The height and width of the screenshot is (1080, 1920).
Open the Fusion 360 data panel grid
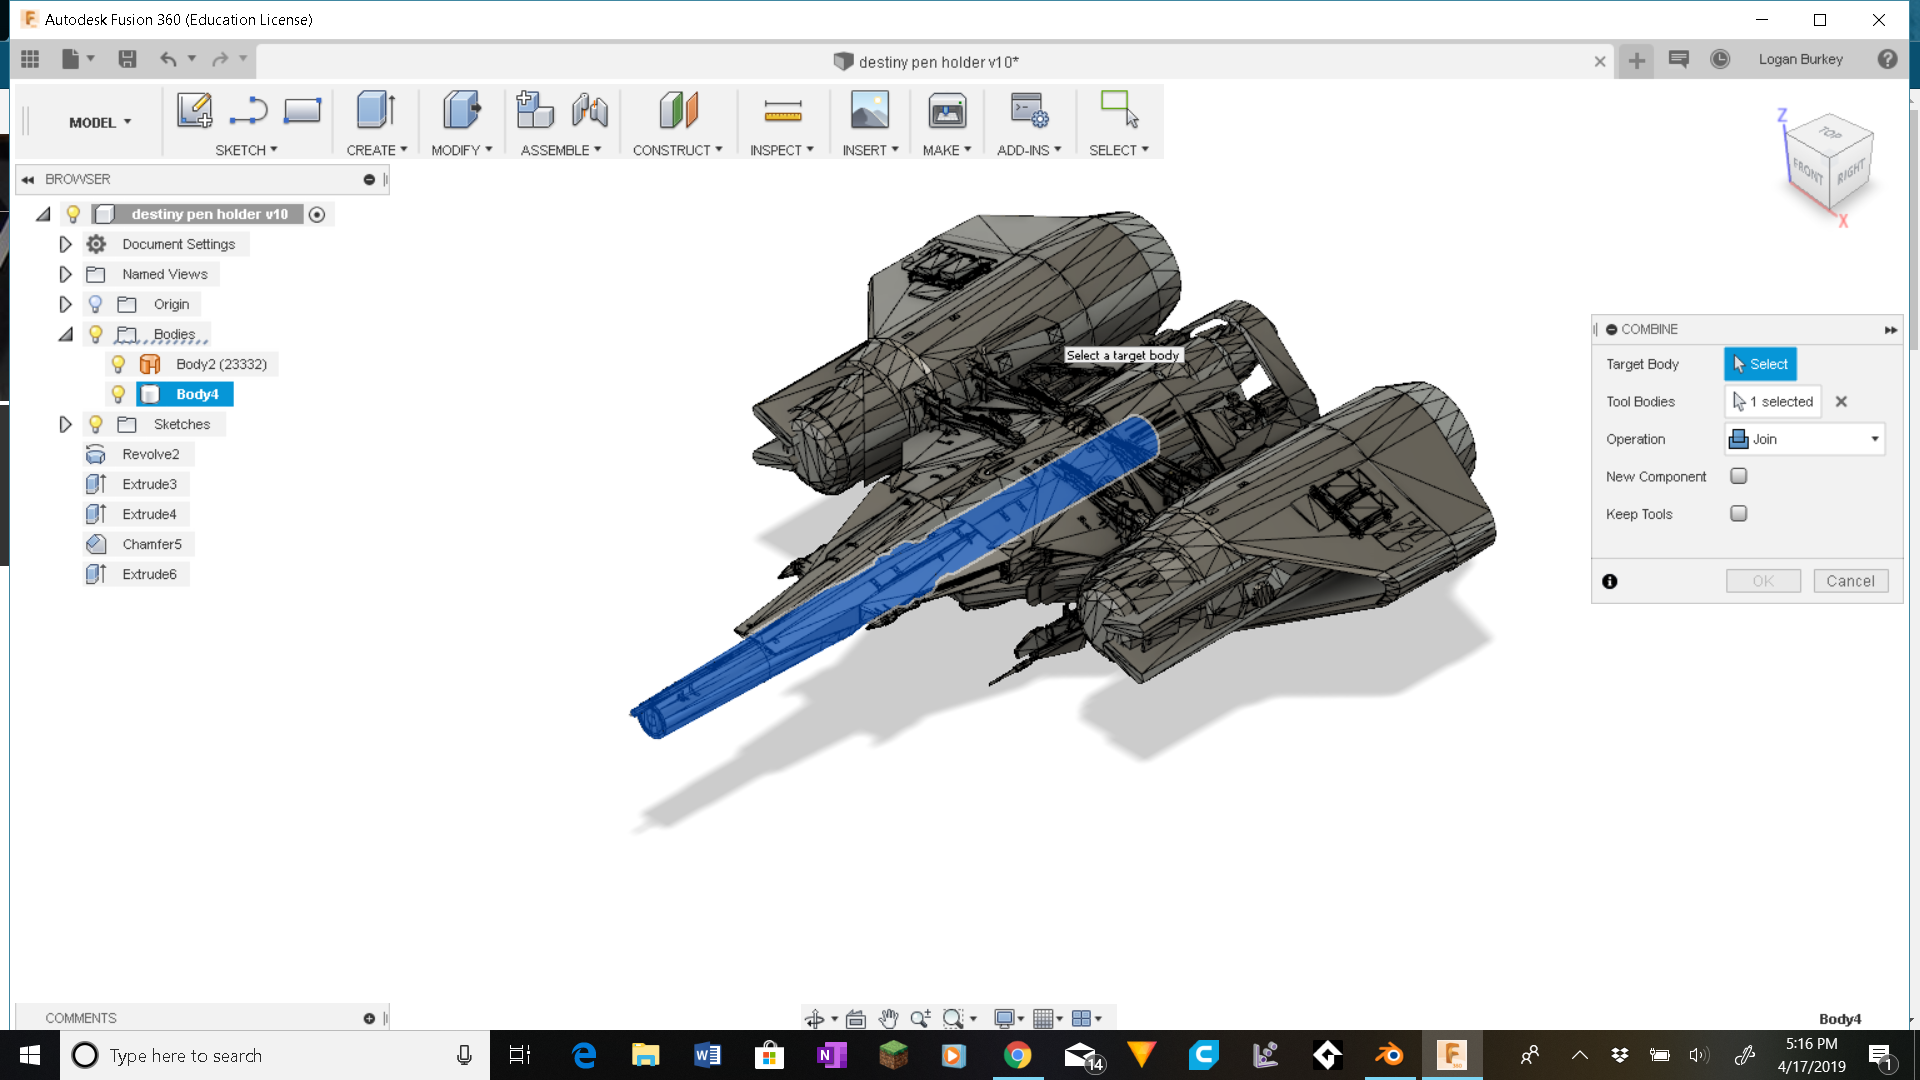pyautogui.click(x=30, y=59)
